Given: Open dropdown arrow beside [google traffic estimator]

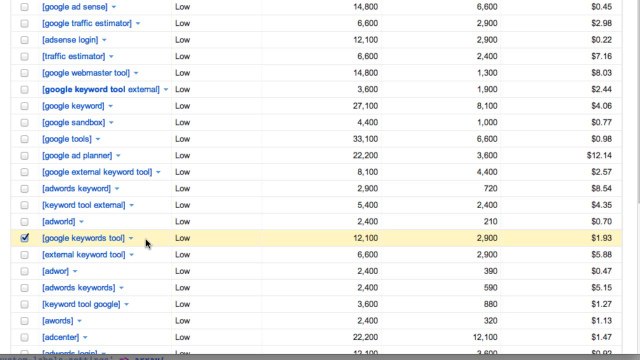Looking at the screenshot, I should 138,24.
